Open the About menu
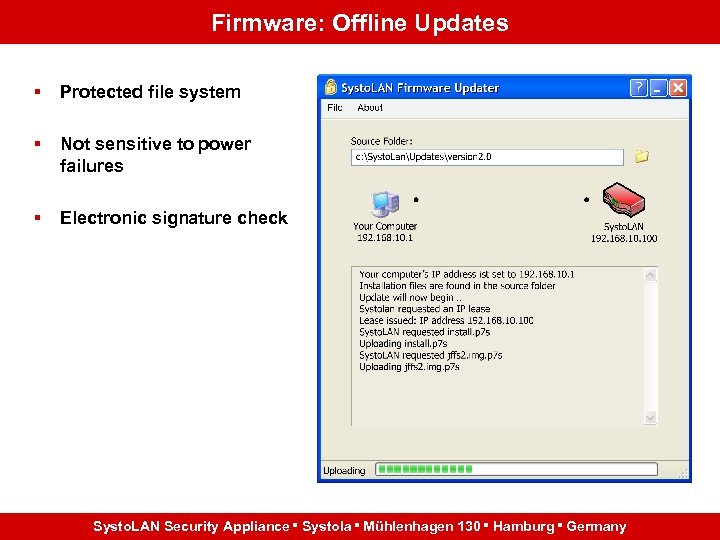720x540 pixels. [x=370, y=107]
